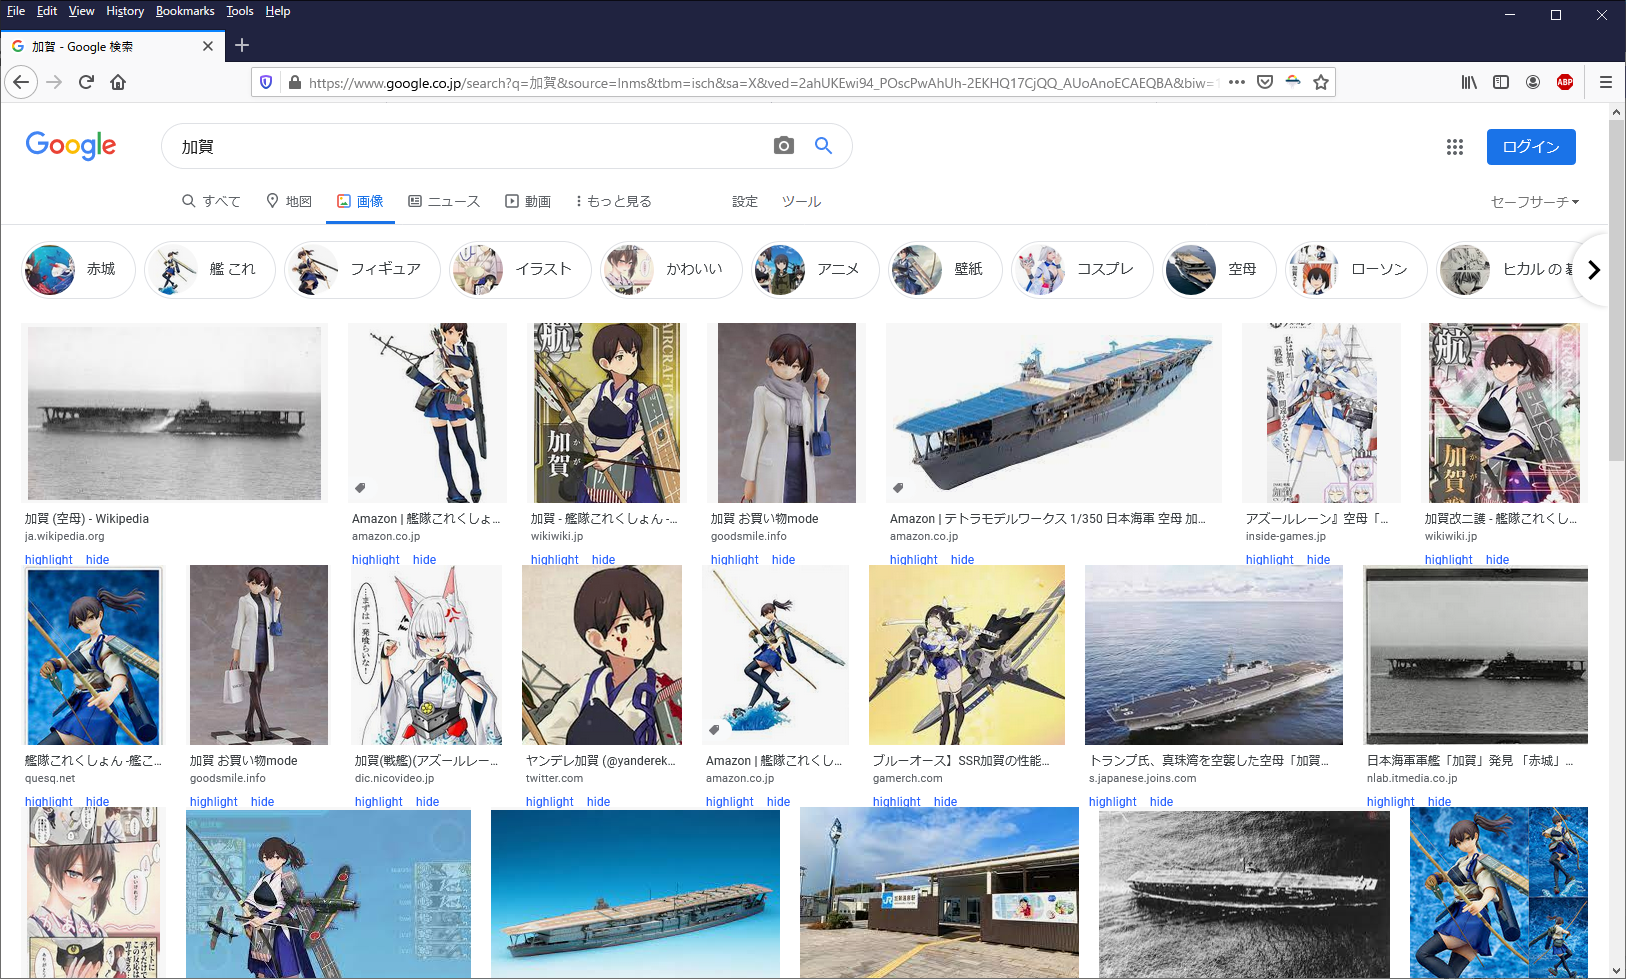Open the History menu
The width and height of the screenshot is (1626, 979).
point(125,11)
